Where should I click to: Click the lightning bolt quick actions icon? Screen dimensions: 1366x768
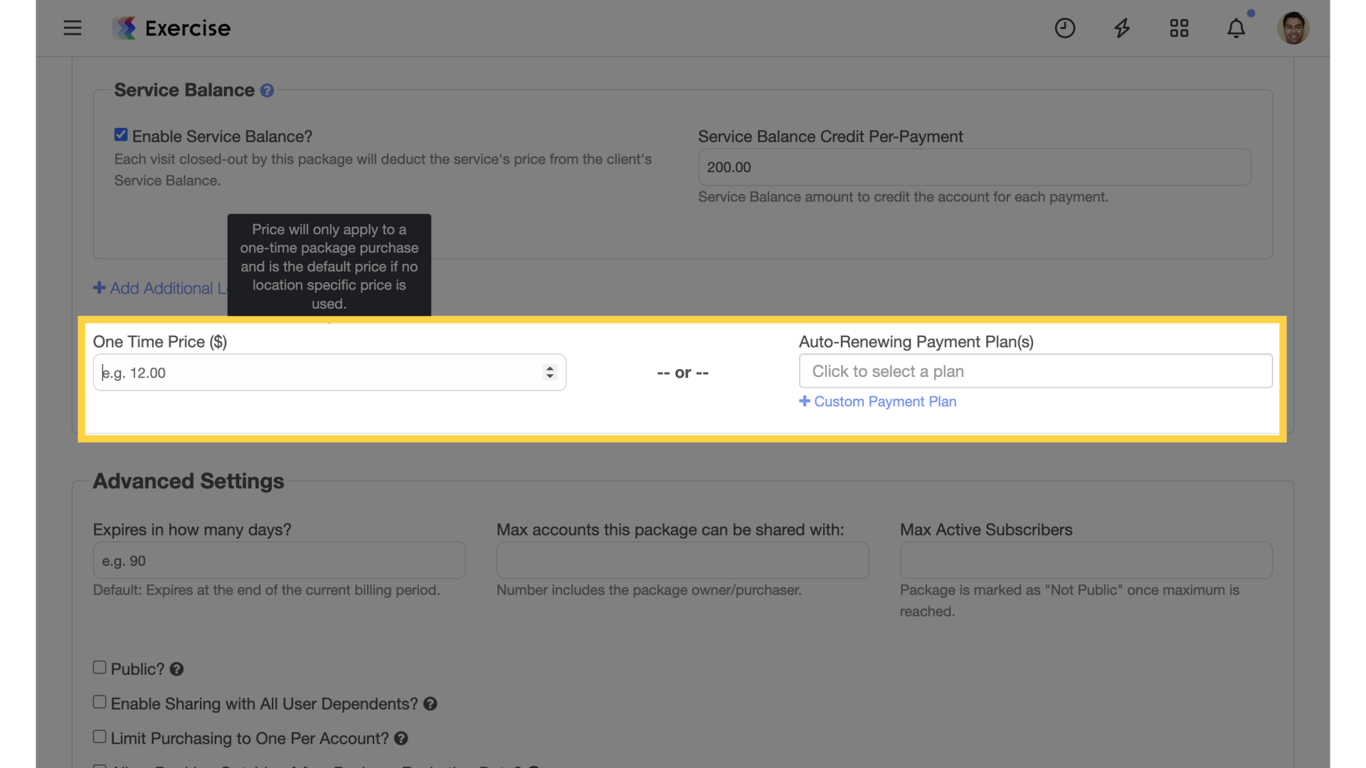click(1122, 28)
